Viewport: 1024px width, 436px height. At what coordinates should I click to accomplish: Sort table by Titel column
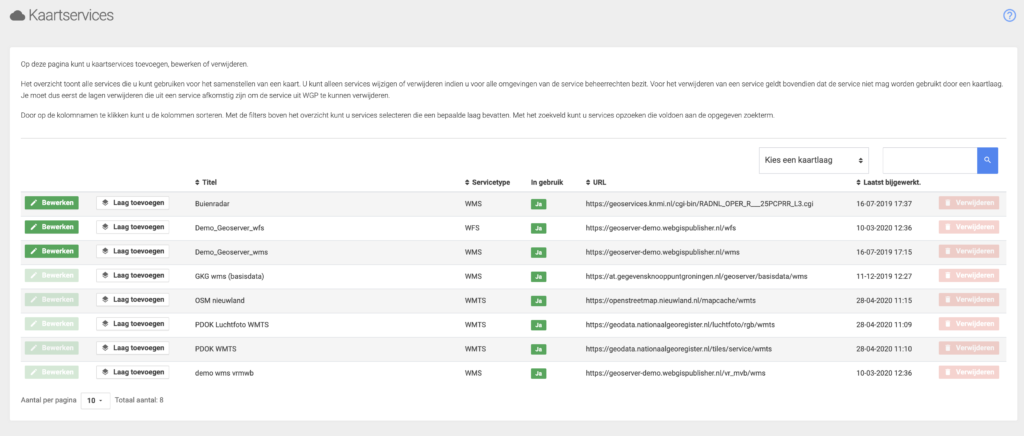click(206, 182)
